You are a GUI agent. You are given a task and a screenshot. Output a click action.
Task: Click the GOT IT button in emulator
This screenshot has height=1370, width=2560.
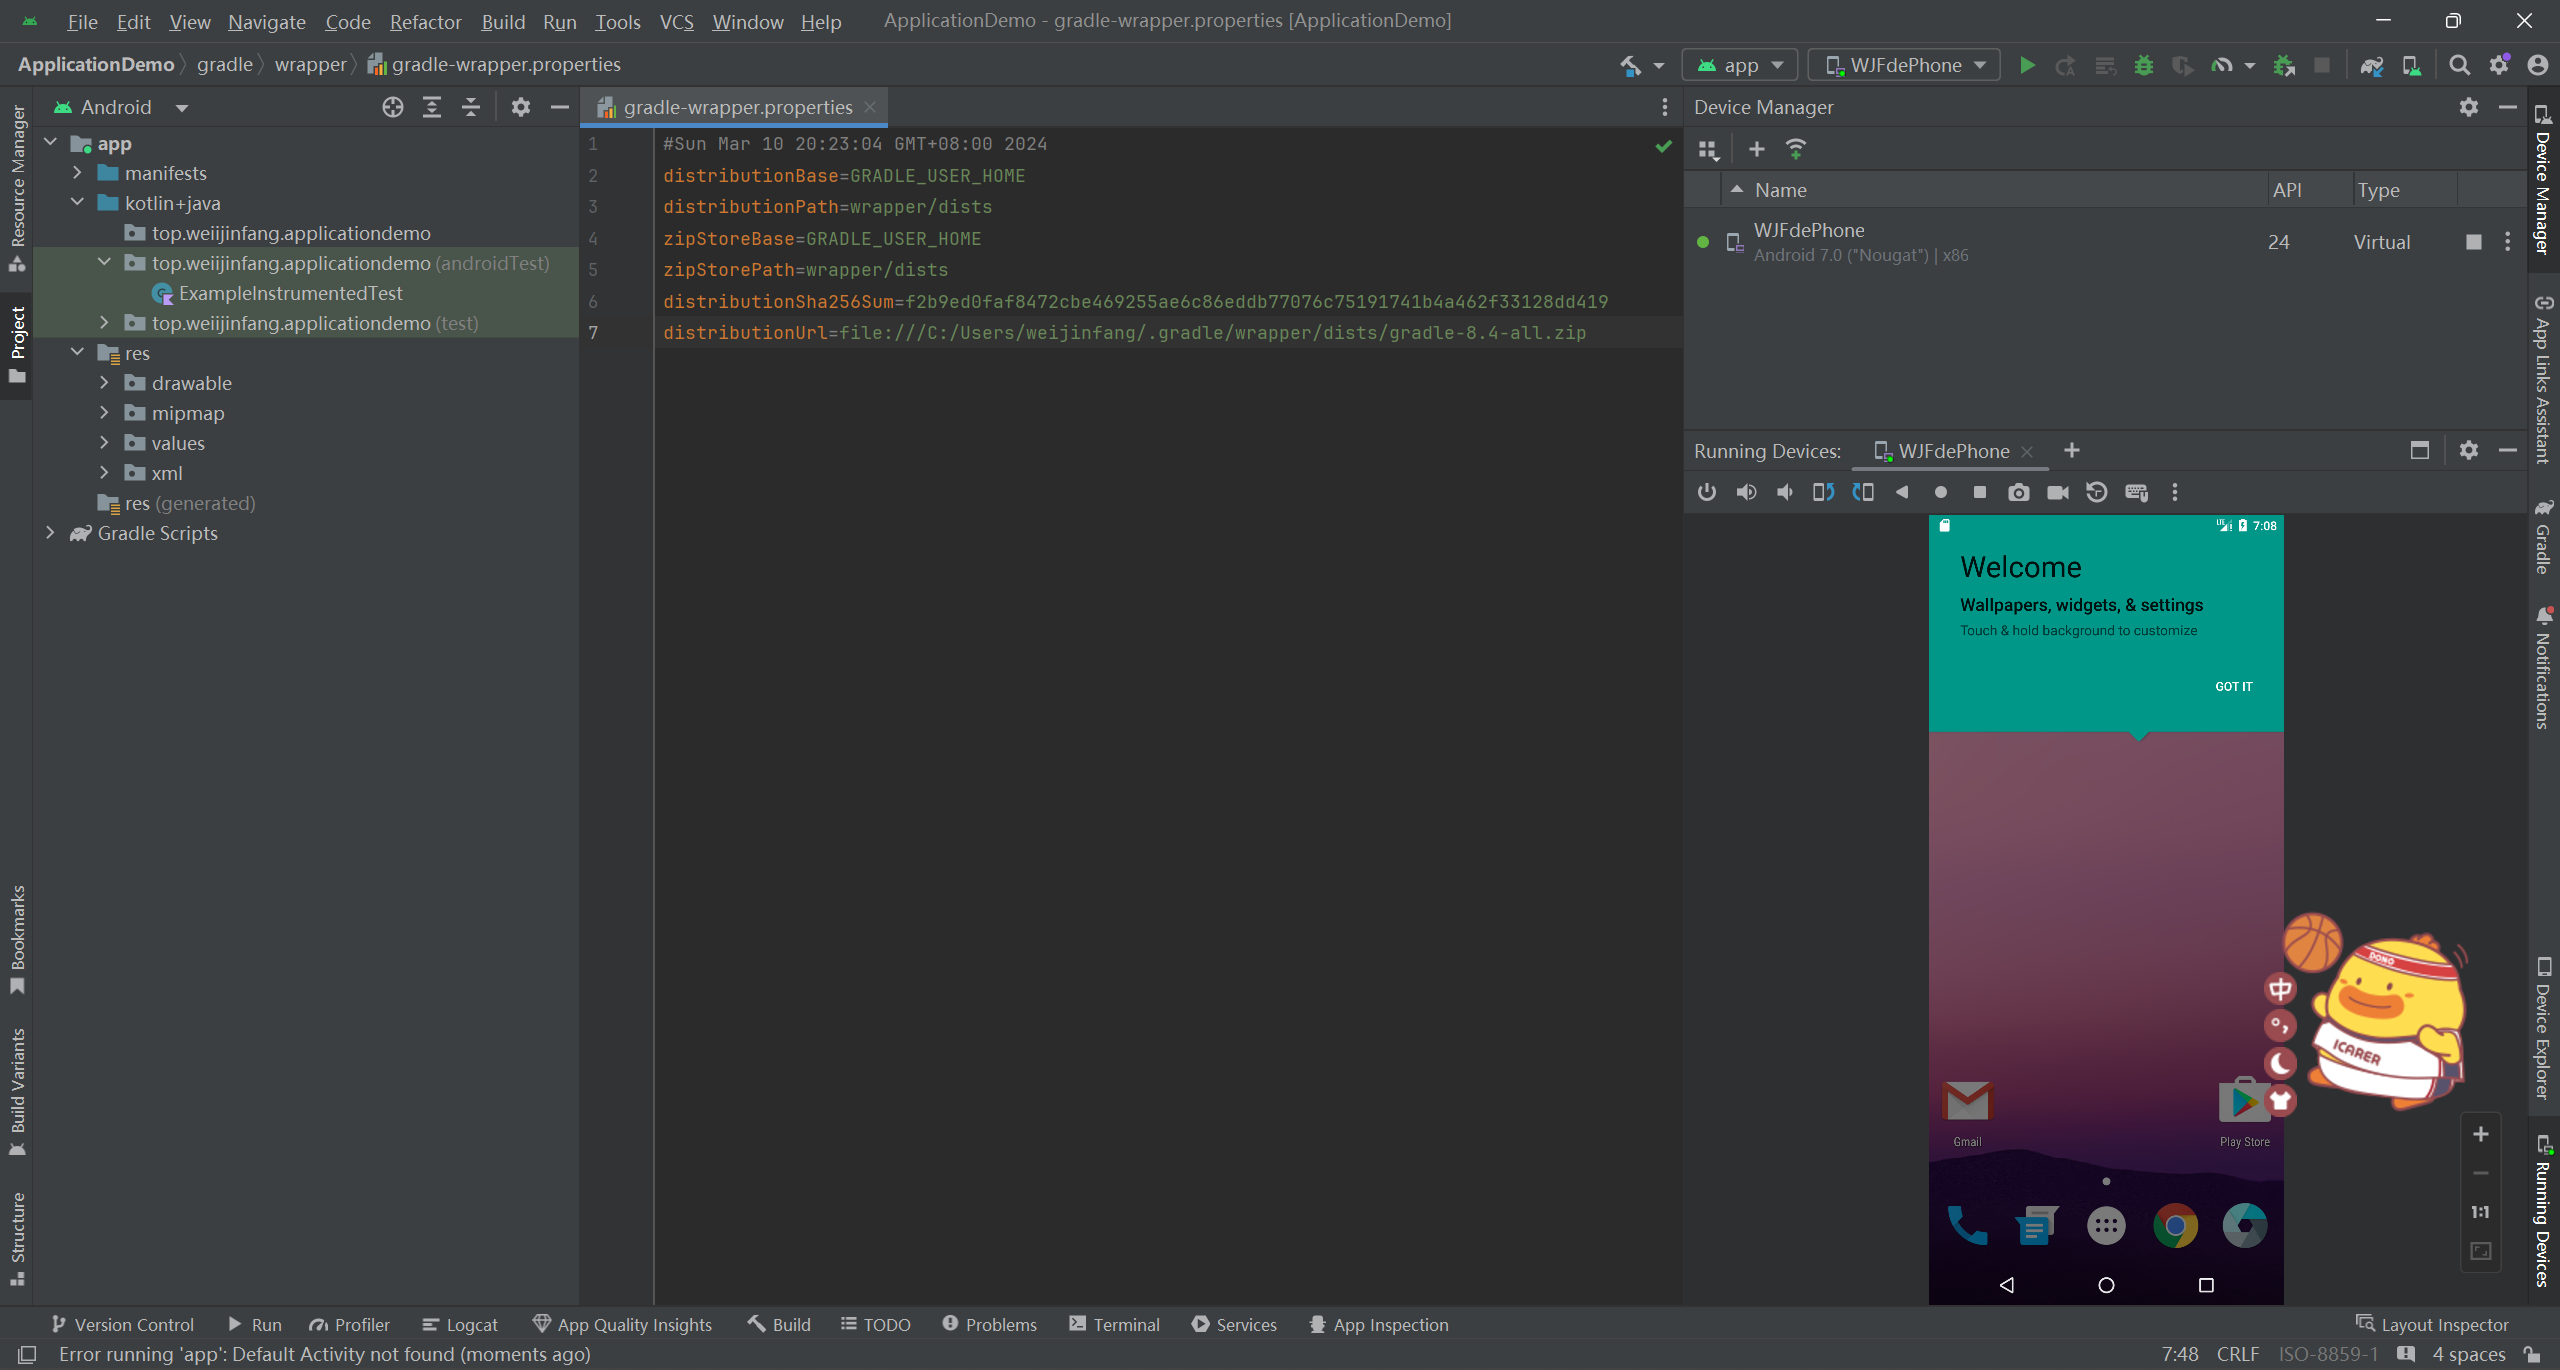(x=2235, y=686)
